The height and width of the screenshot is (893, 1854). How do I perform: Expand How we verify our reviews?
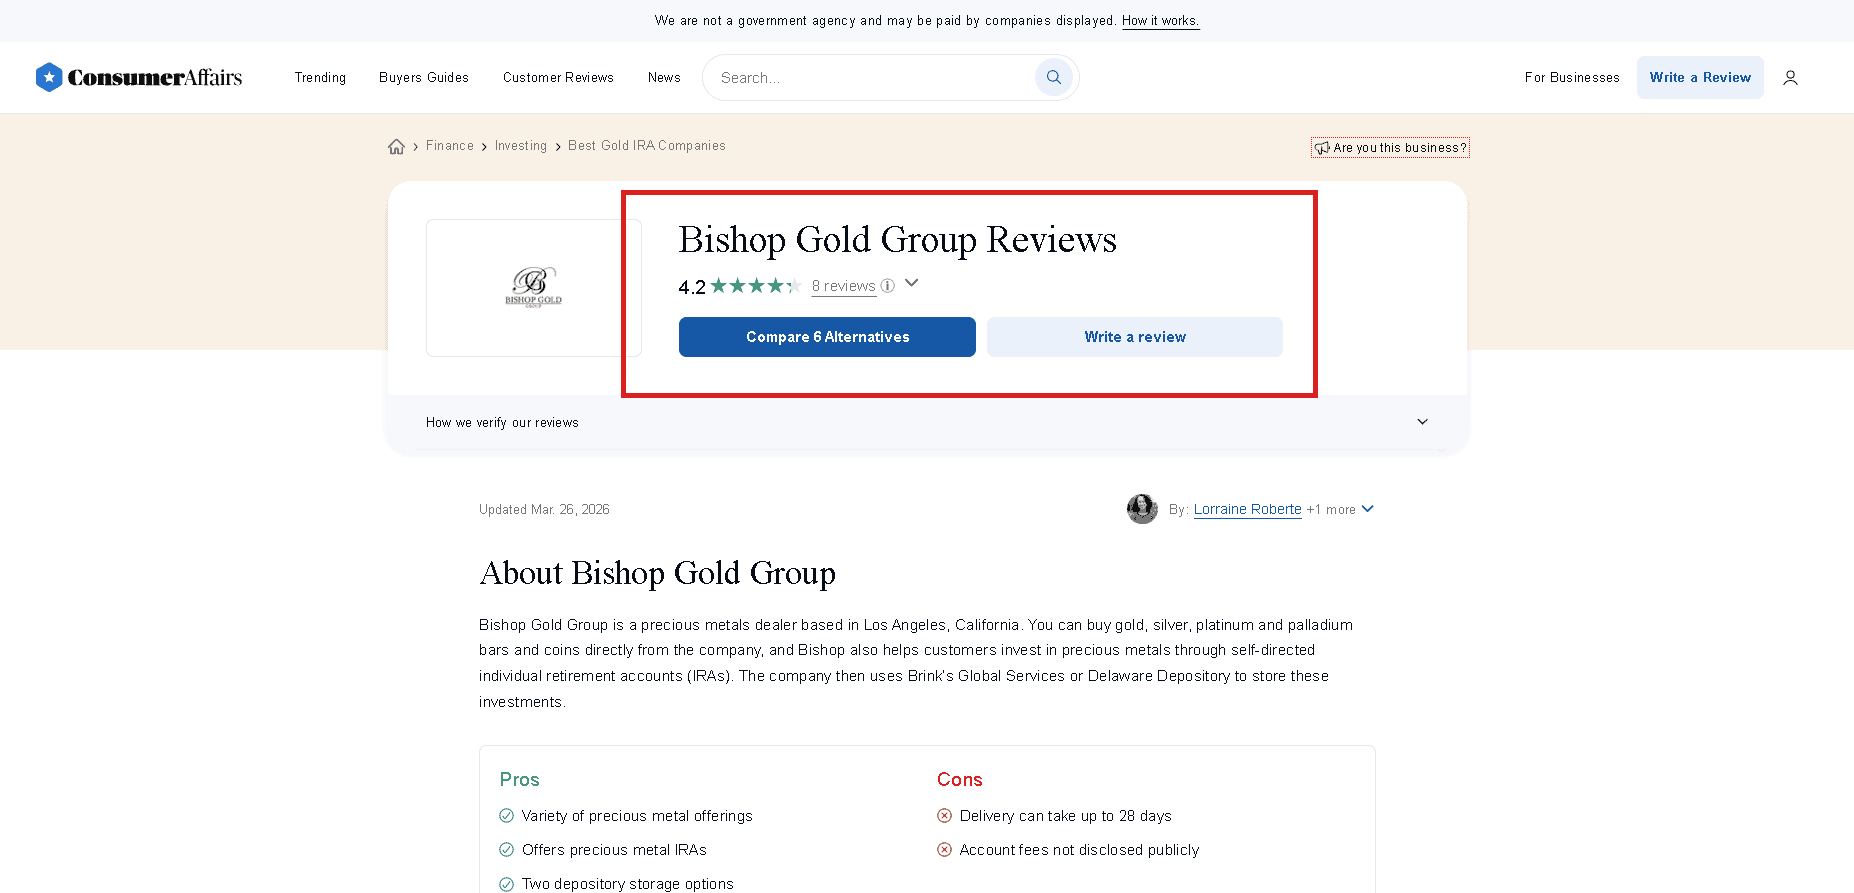coord(927,422)
